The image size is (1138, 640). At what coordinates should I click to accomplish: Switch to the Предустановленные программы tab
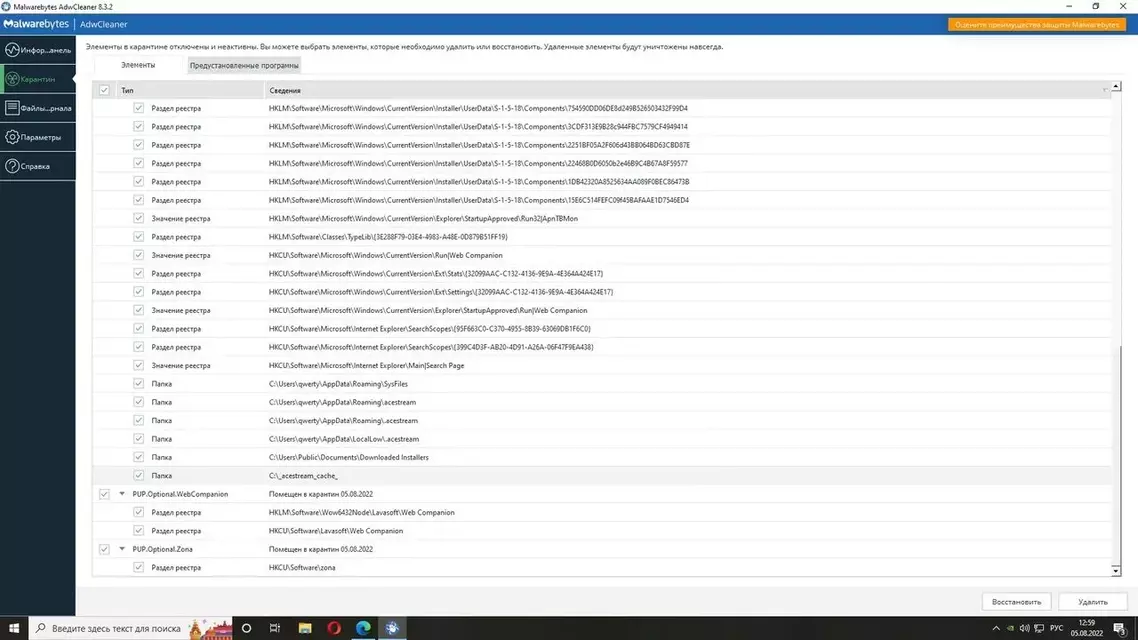coord(244,65)
